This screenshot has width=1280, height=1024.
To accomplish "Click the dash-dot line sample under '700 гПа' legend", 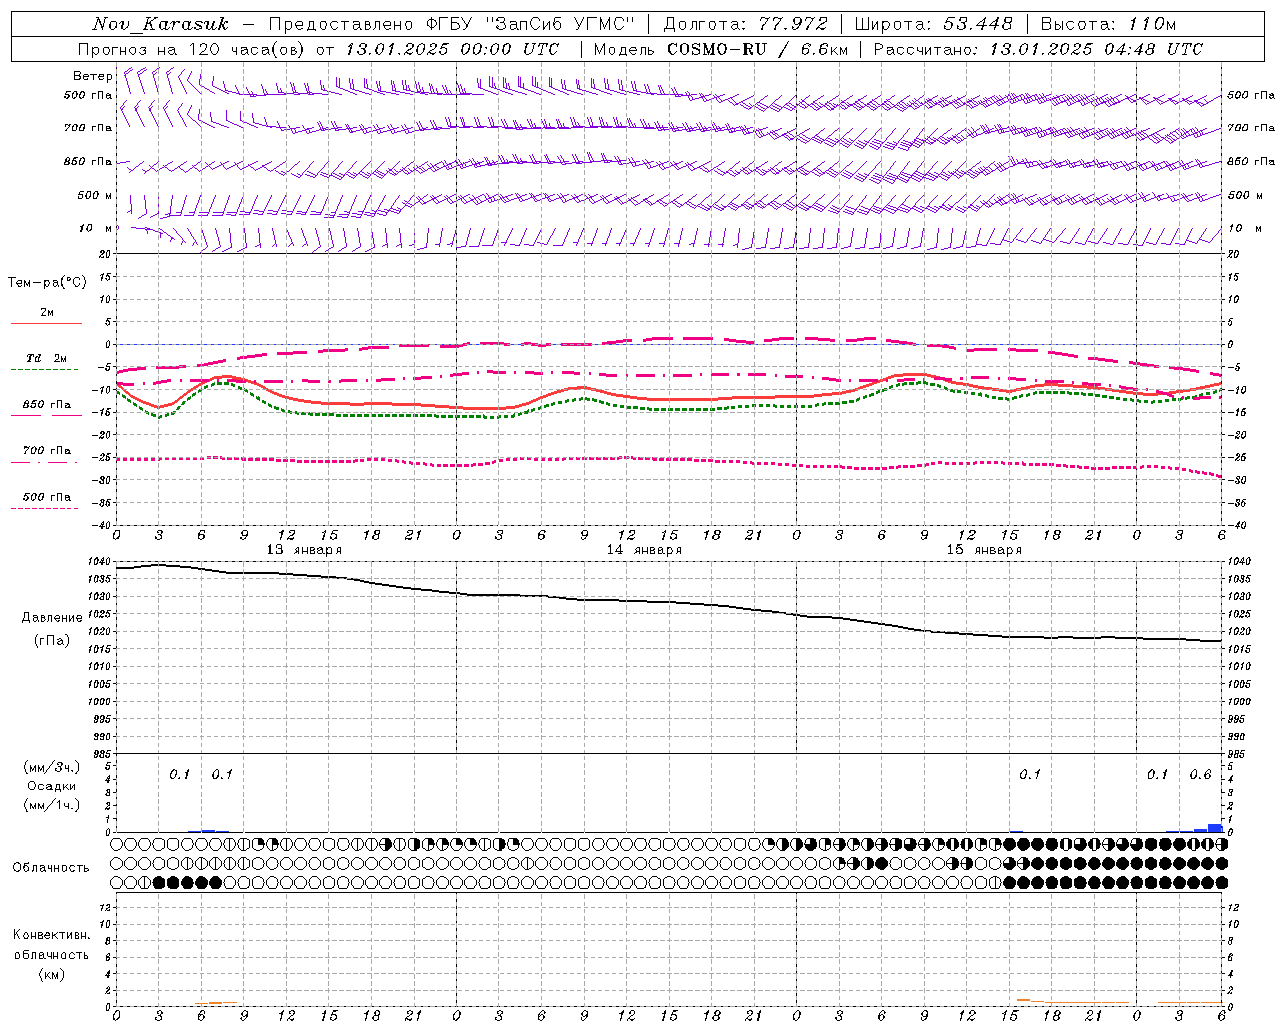I will [x=46, y=461].
